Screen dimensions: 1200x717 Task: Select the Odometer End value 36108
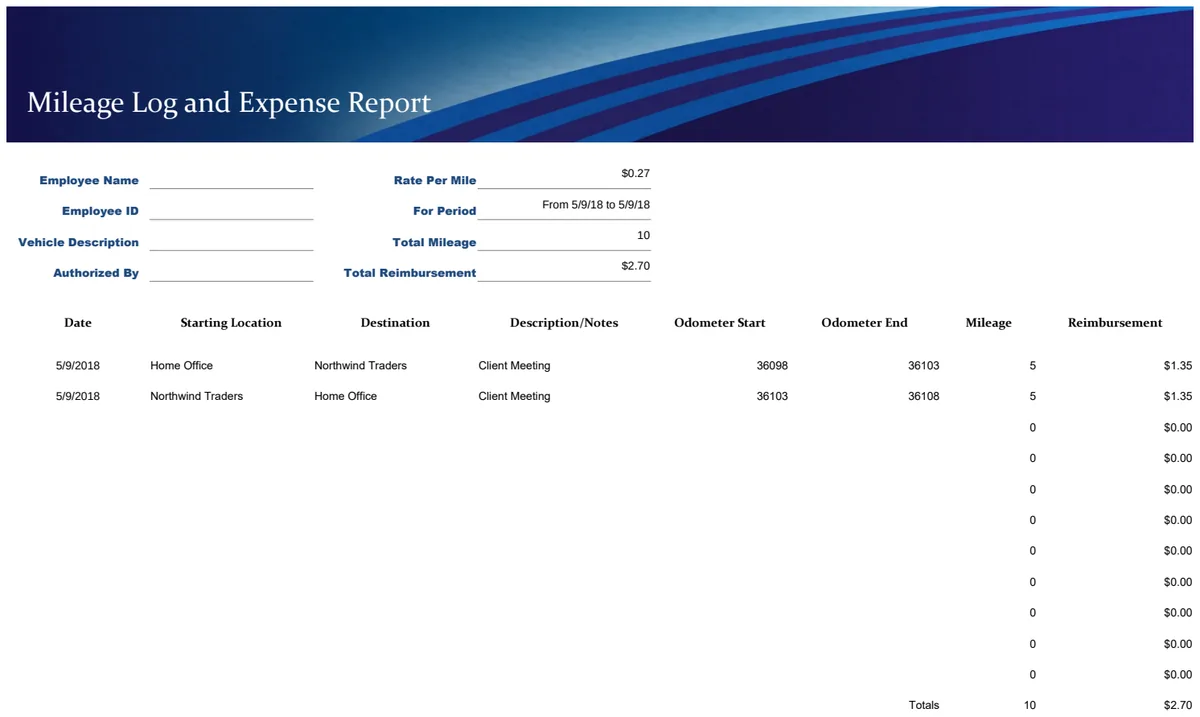coord(923,397)
